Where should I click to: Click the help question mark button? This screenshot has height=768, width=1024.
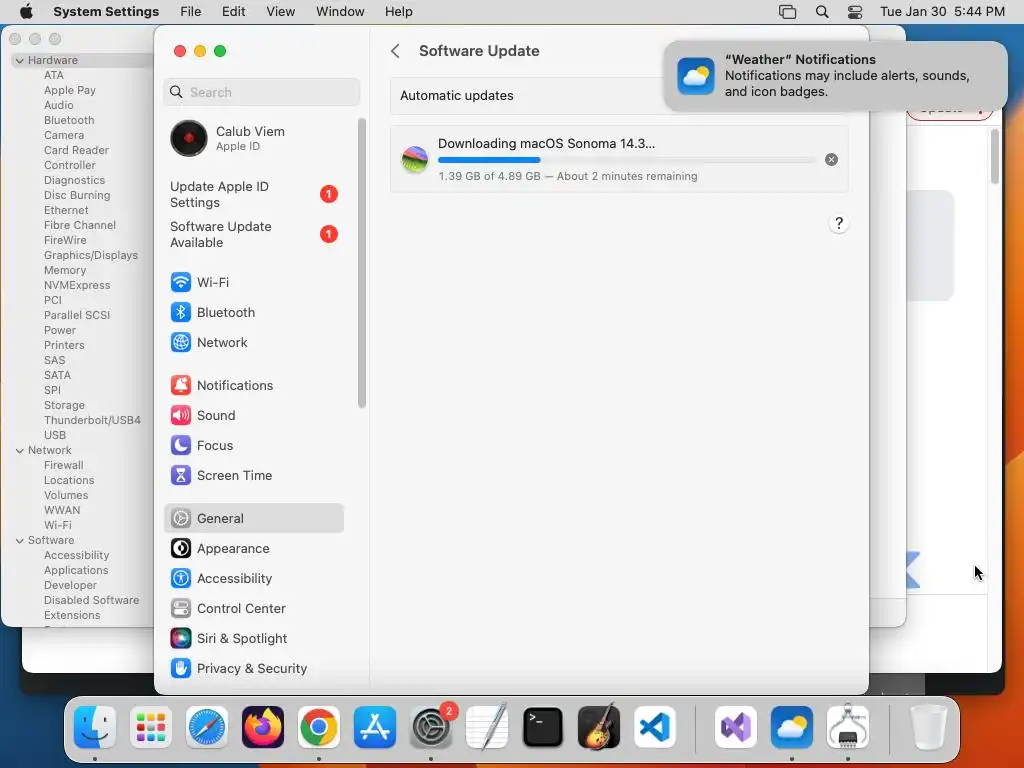[839, 223]
